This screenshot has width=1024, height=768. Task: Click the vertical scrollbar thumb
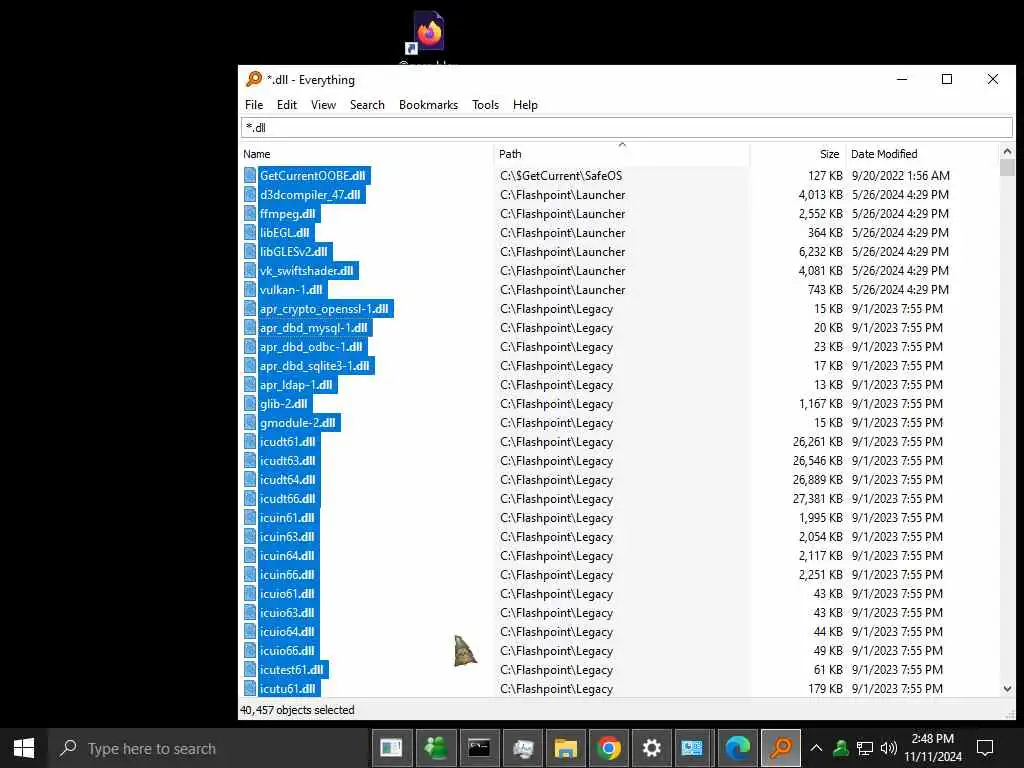1007,167
